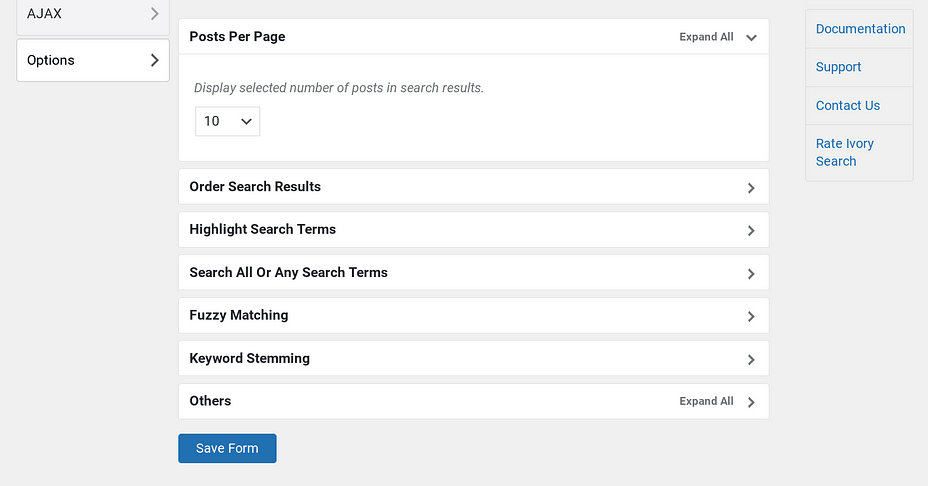This screenshot has width=928, height=486.
Task: Select the Options tab
Action: tap(93, 60)
